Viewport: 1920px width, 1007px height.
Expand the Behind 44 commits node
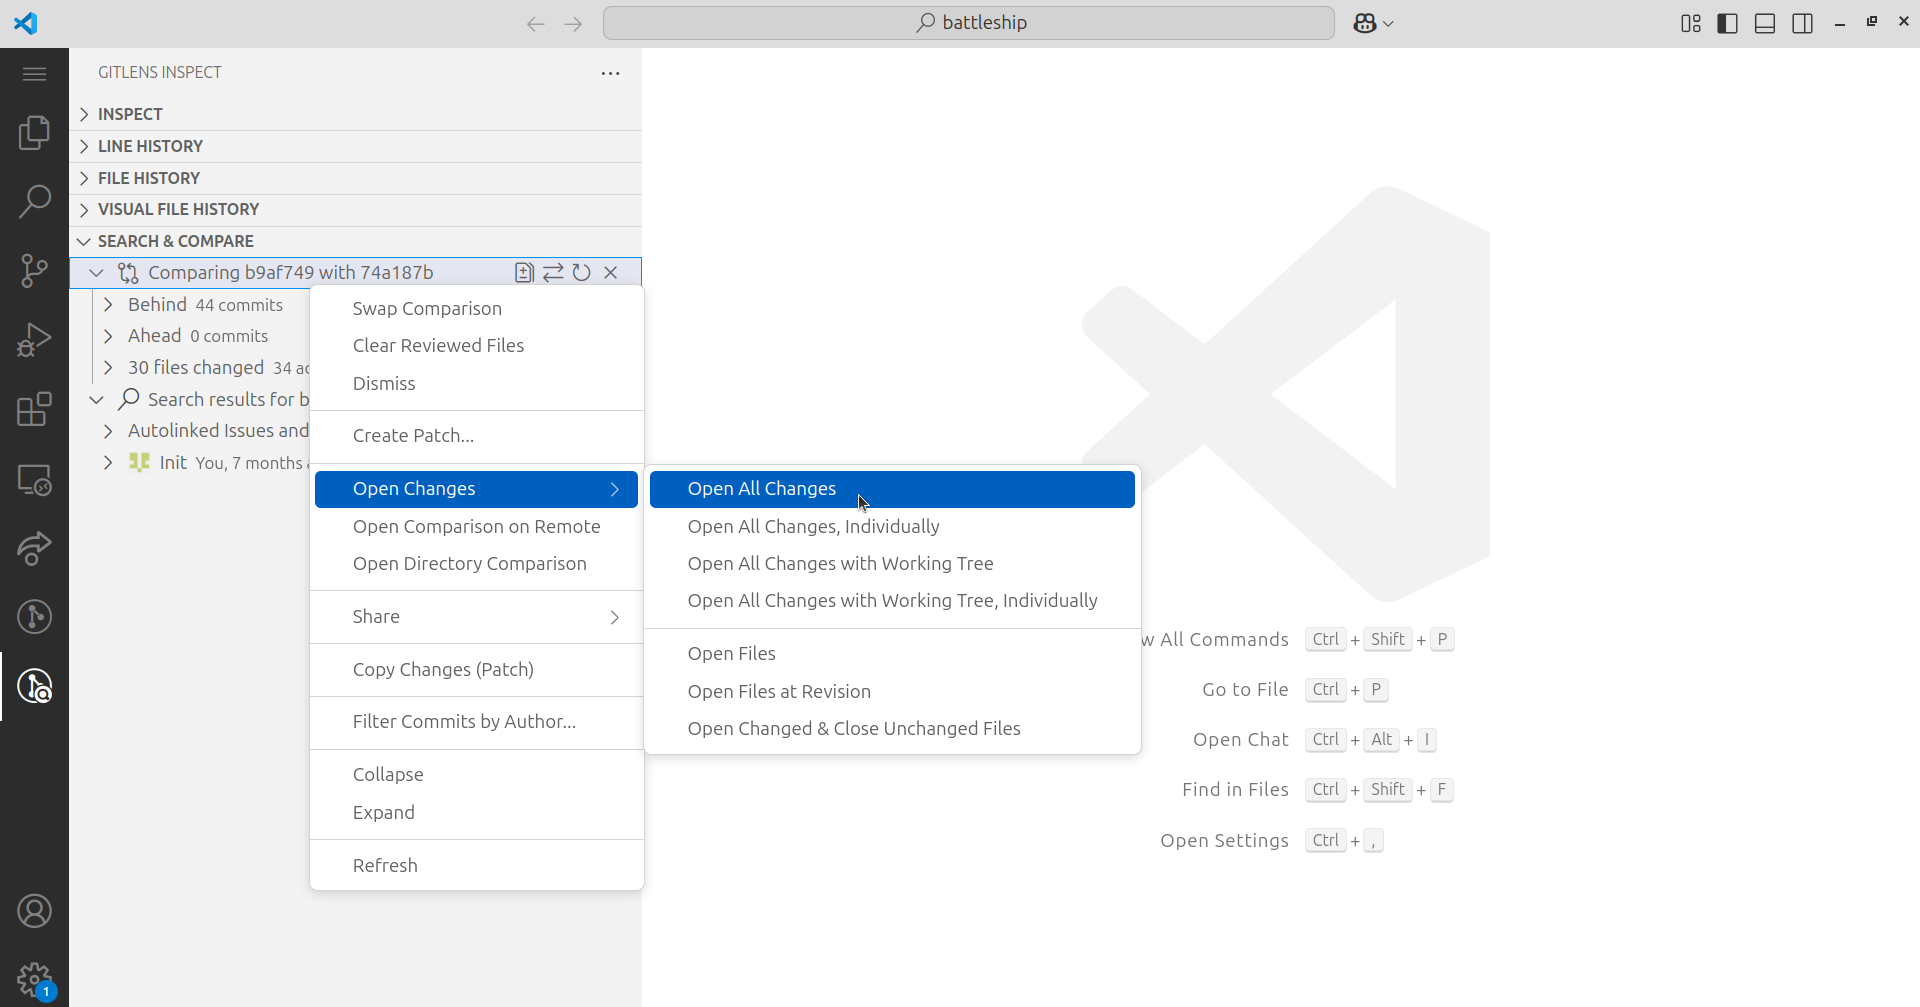(108, 305)
